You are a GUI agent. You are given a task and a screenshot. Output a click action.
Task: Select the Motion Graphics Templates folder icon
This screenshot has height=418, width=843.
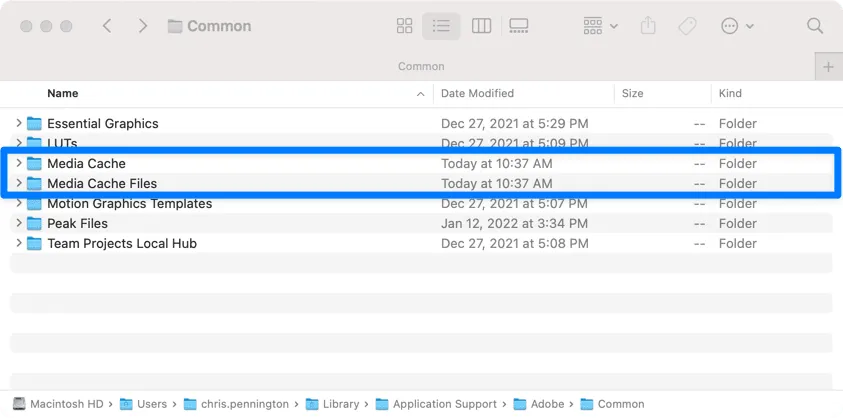click(x=34, y=204)
